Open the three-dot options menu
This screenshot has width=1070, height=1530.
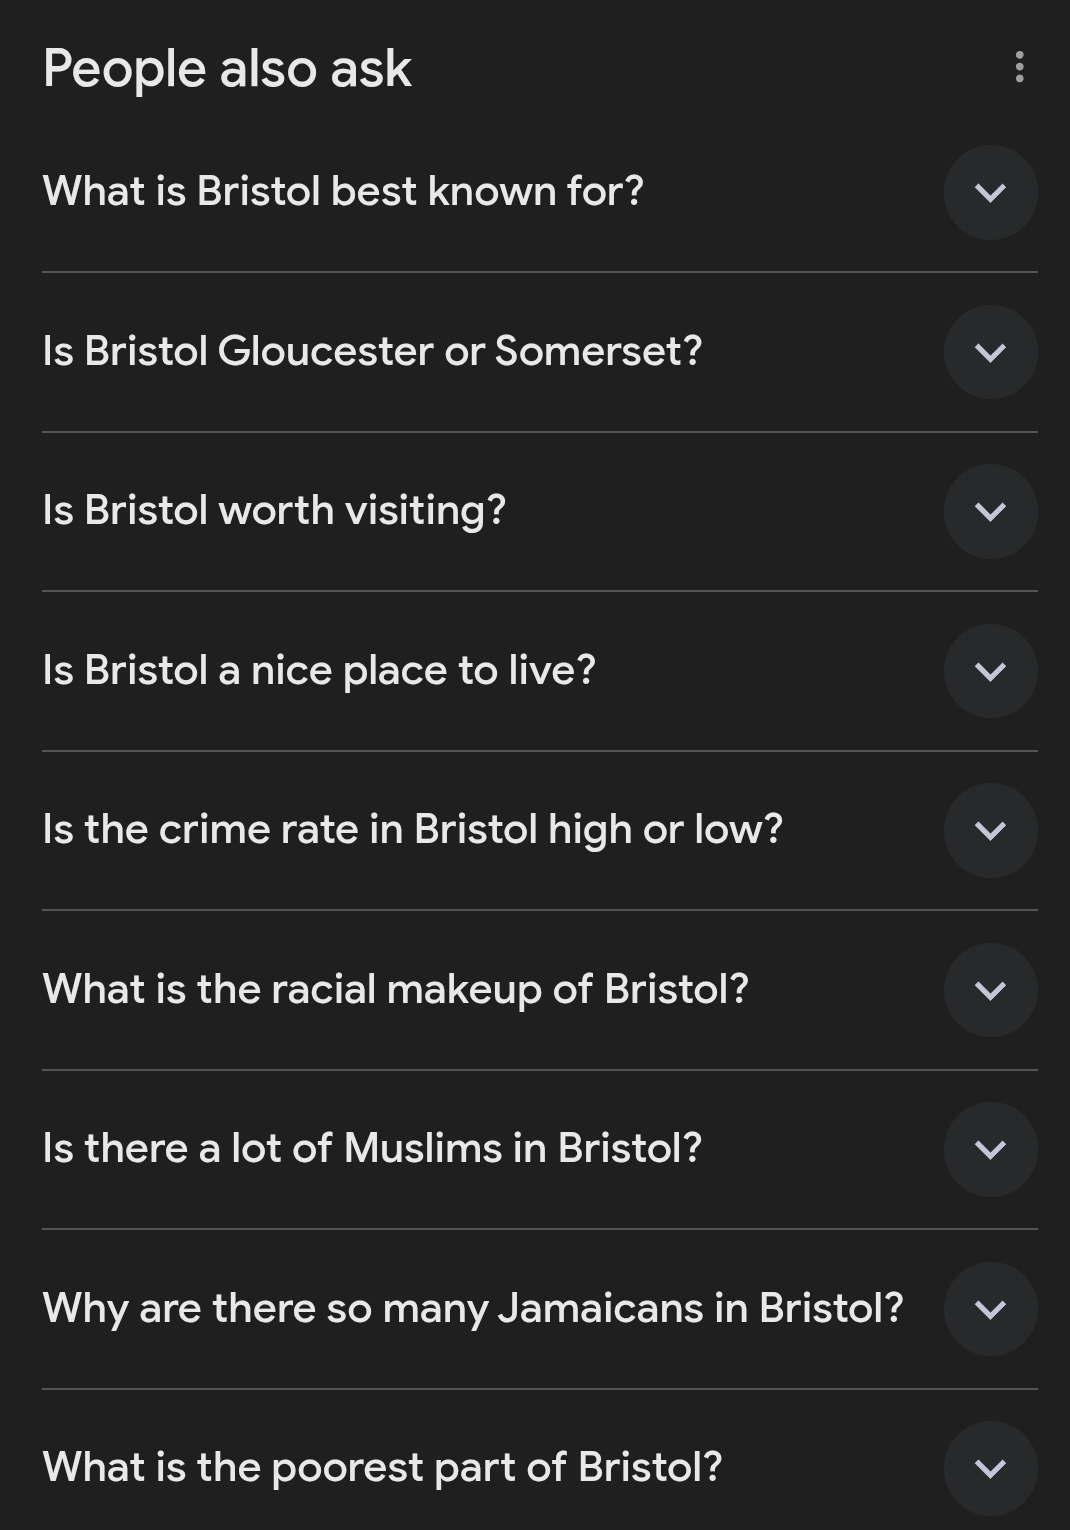pyautogui.click(x=1019, y=67)
